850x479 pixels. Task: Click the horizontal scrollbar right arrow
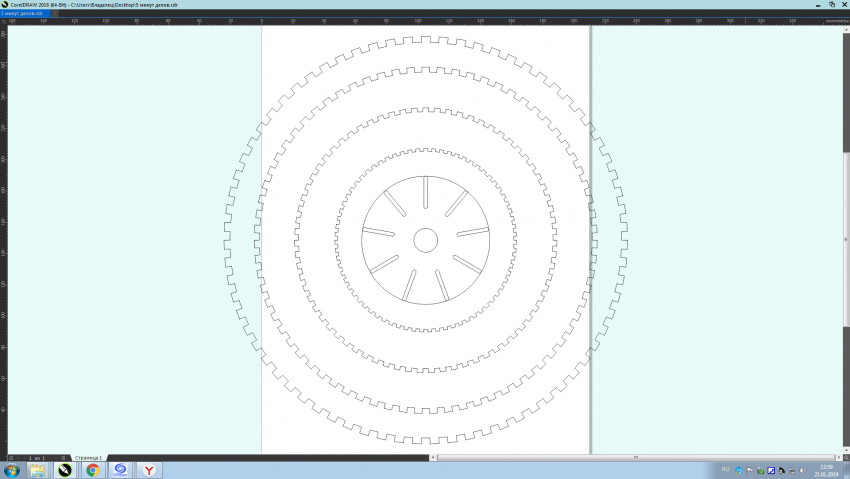[837, 457]
